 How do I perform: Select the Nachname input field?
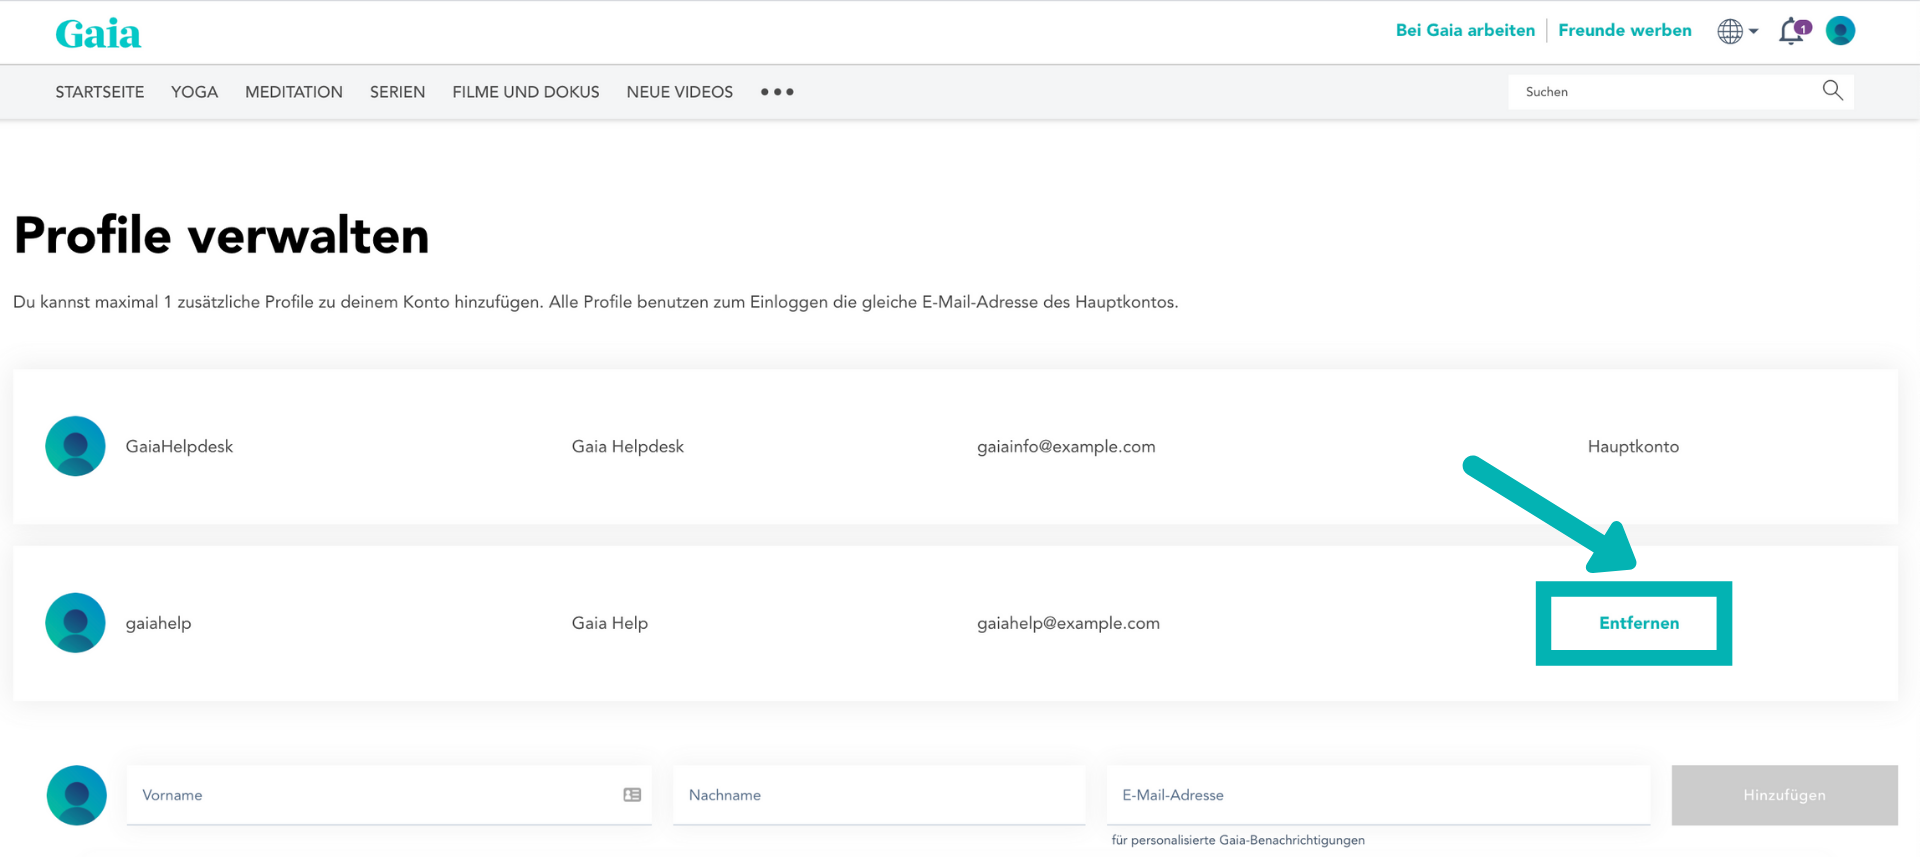[879, 795]
